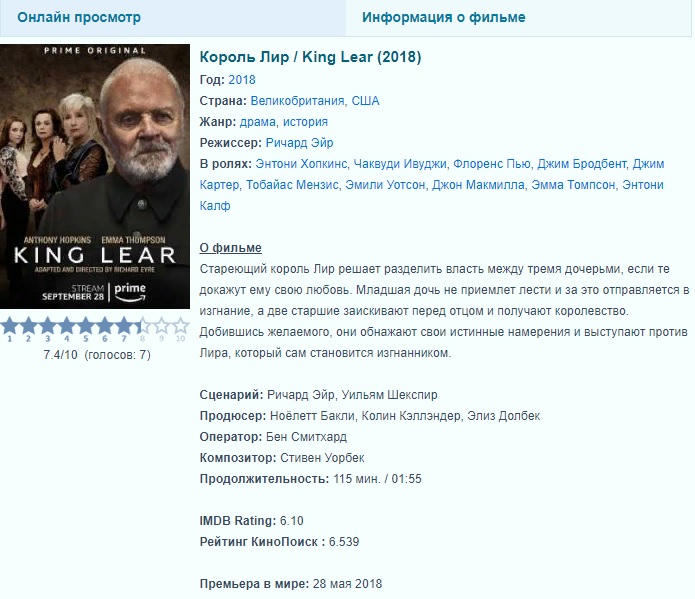Give five stars in the rating bar
The height and width of the screenshot is (599, 695).
[x=86, y=326]
